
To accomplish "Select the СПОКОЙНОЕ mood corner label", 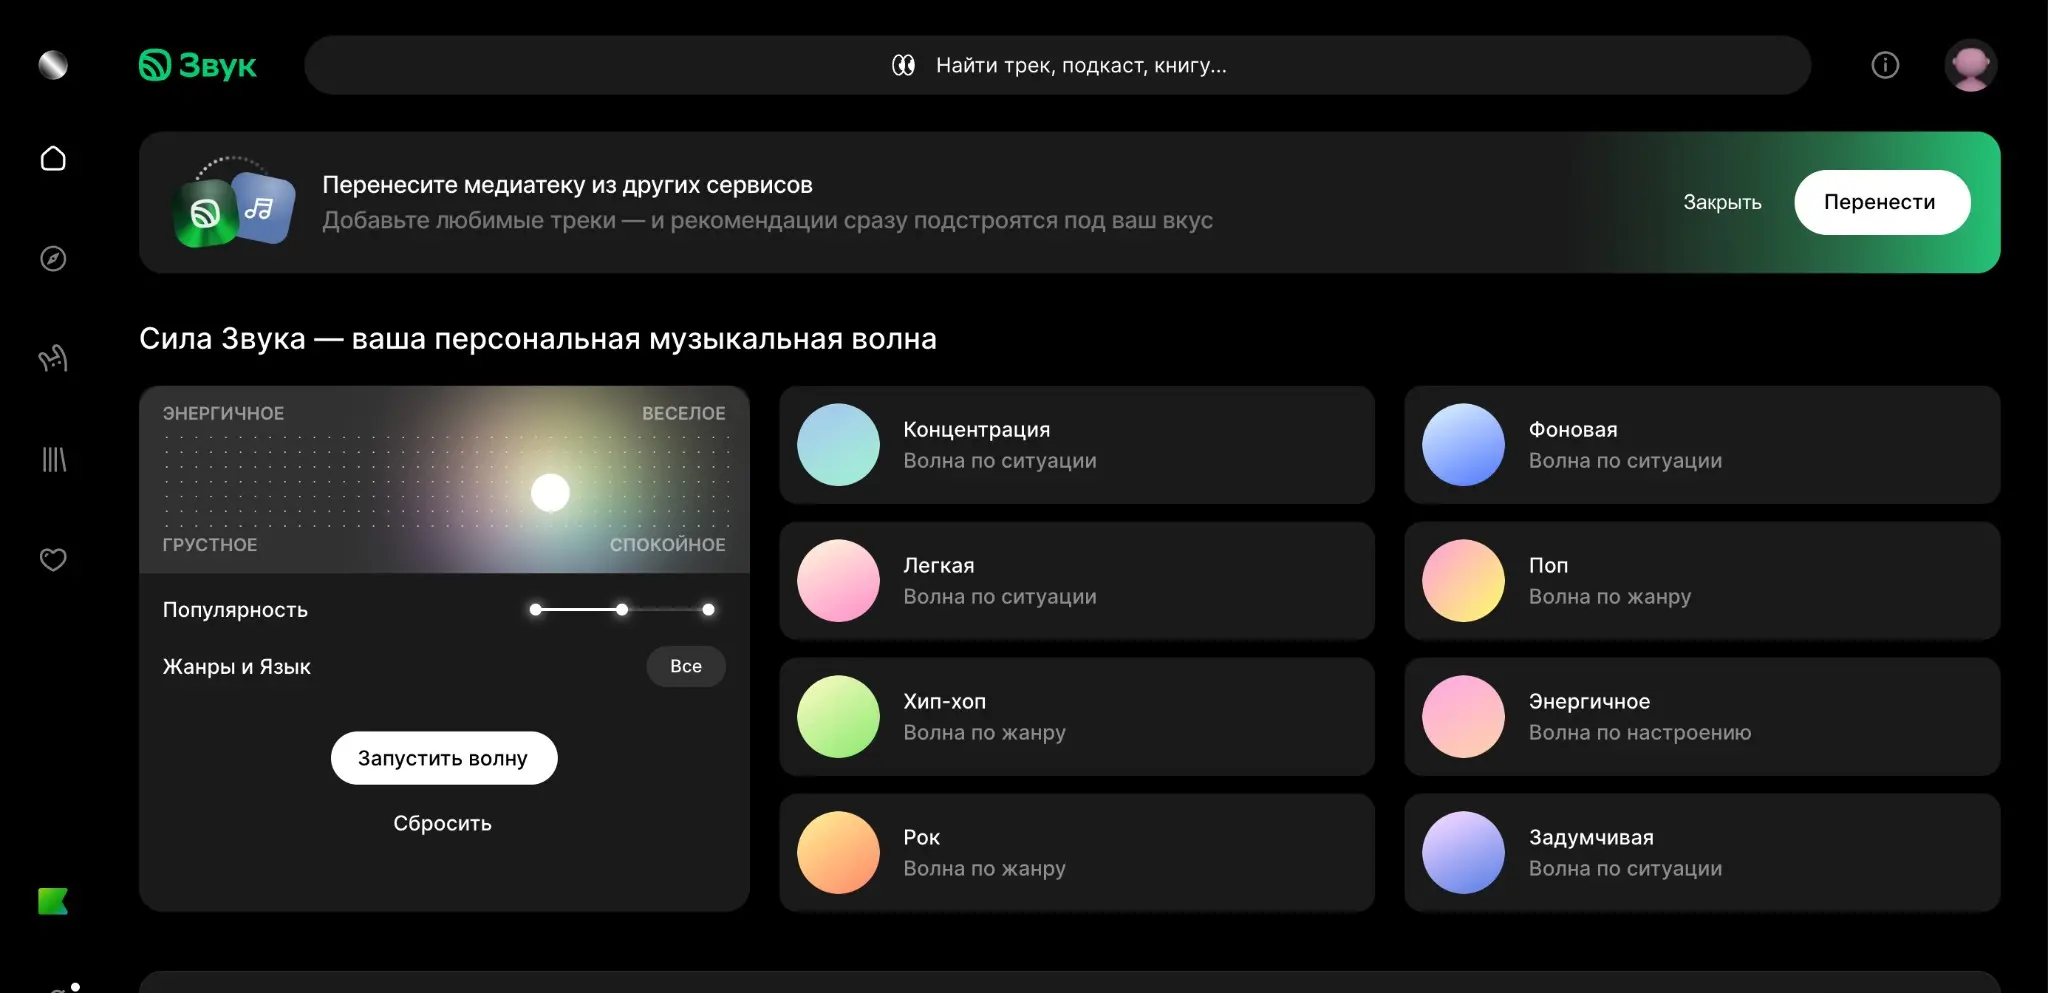I will click(668, 545).
